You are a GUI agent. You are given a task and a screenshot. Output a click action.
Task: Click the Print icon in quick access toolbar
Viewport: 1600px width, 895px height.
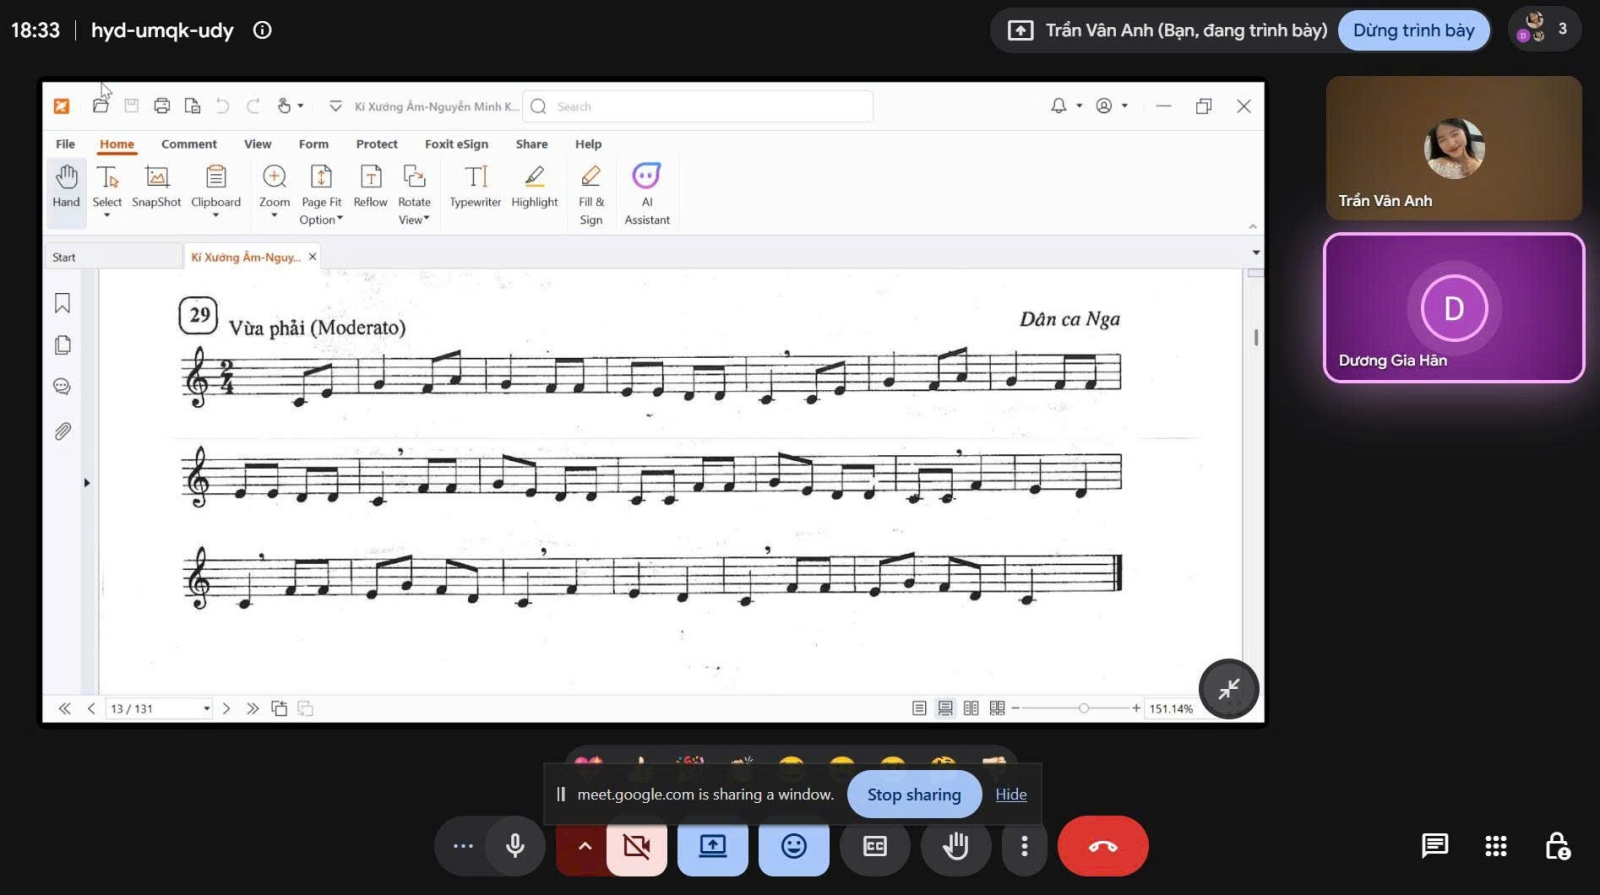coord(162,106)
